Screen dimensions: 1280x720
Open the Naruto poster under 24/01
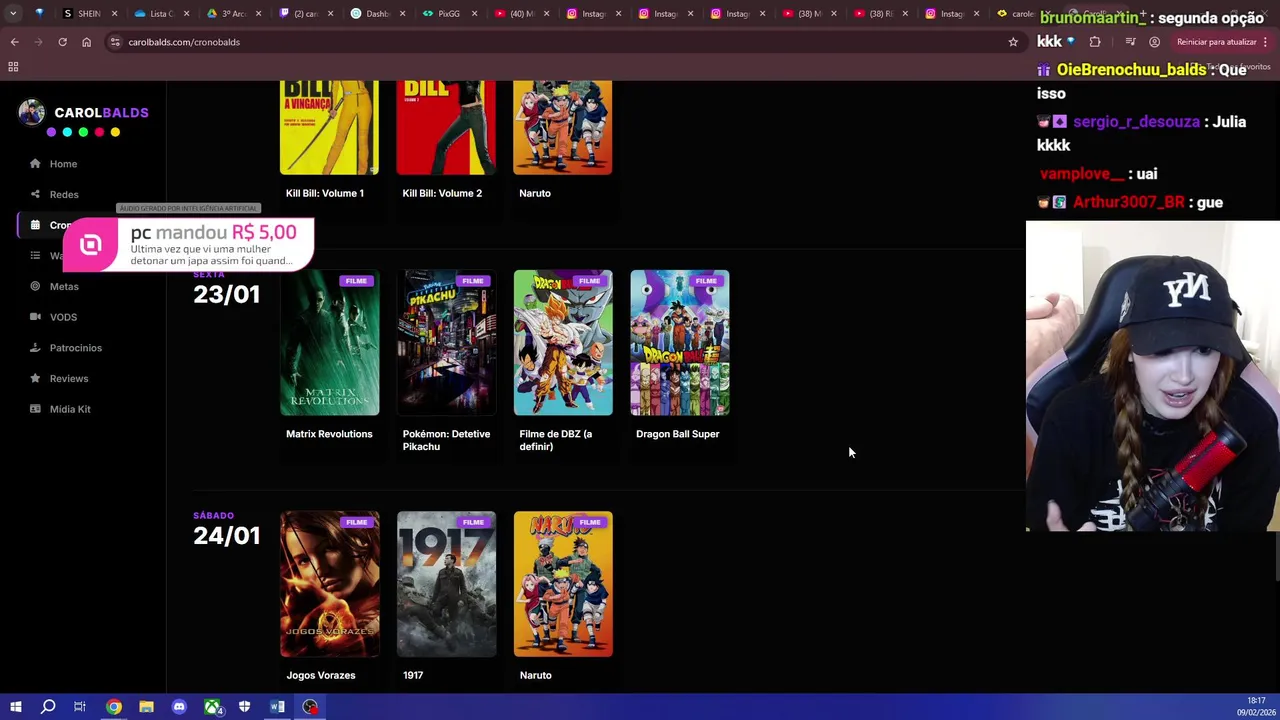pyautogui.click(x=563, y=584)
